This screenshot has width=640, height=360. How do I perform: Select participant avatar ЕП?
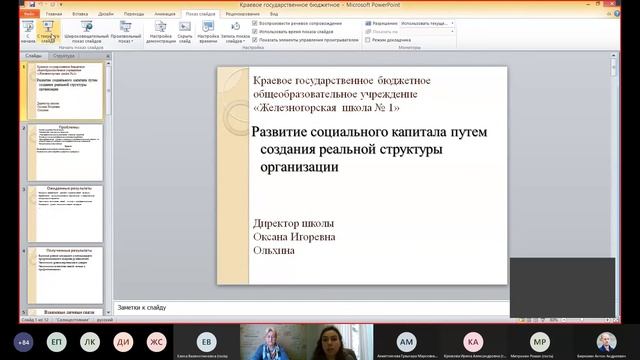pos(56,342)
